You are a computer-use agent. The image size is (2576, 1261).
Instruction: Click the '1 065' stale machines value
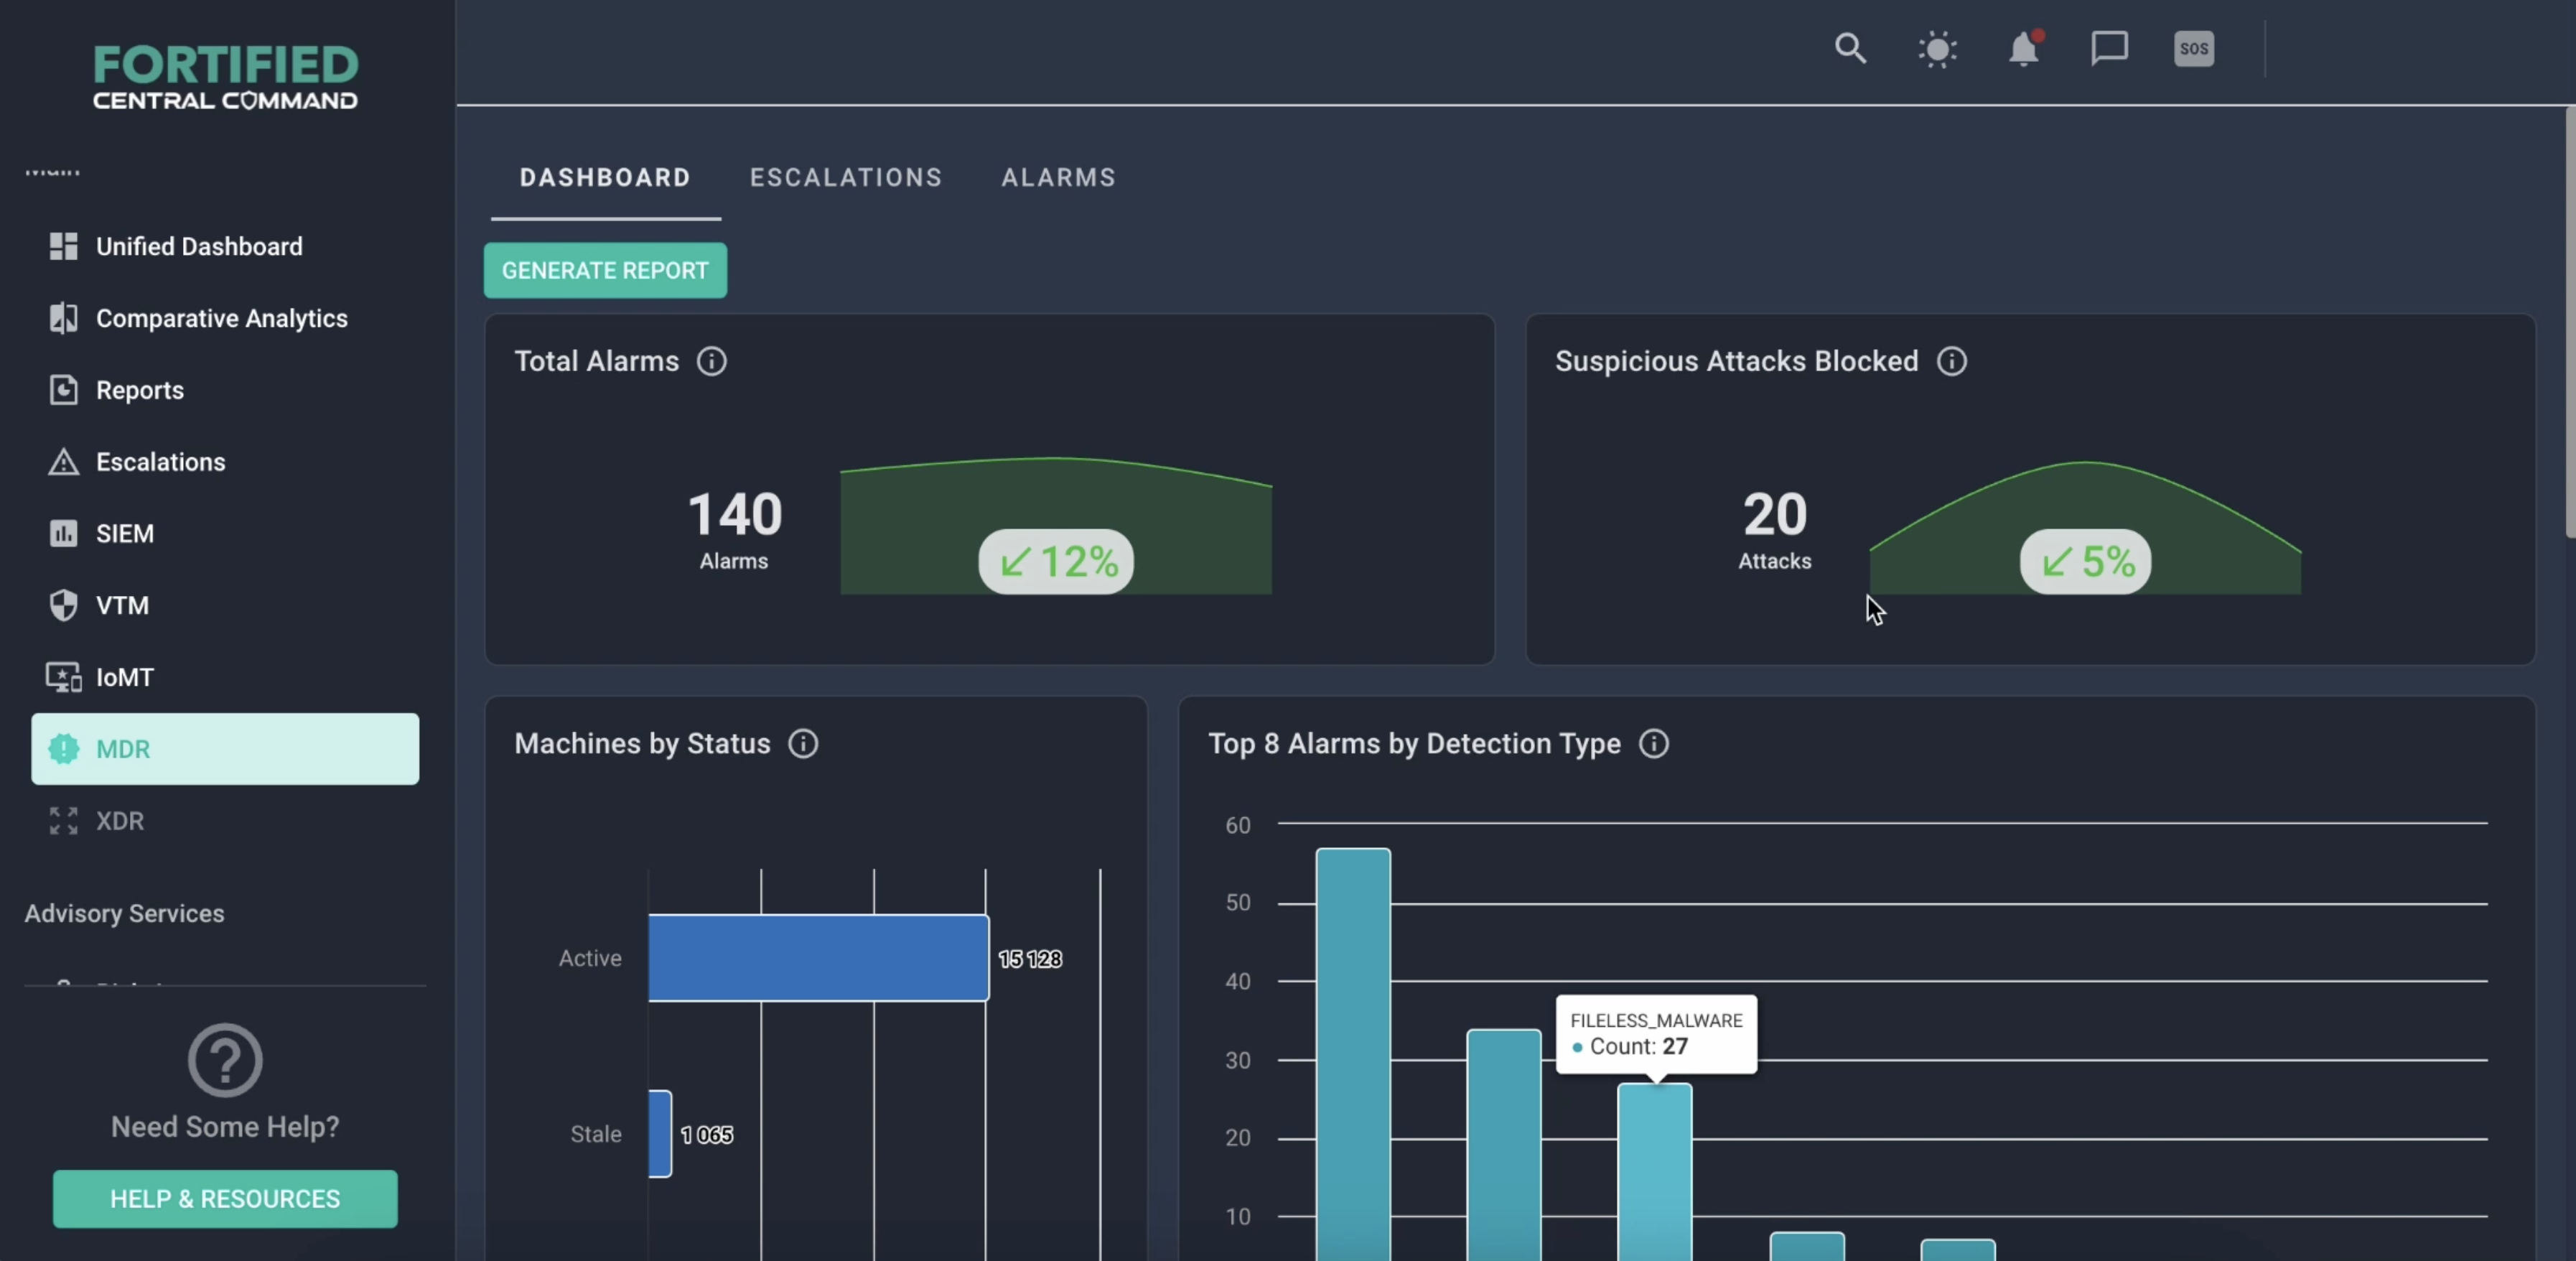click(x=707, y=1135)
